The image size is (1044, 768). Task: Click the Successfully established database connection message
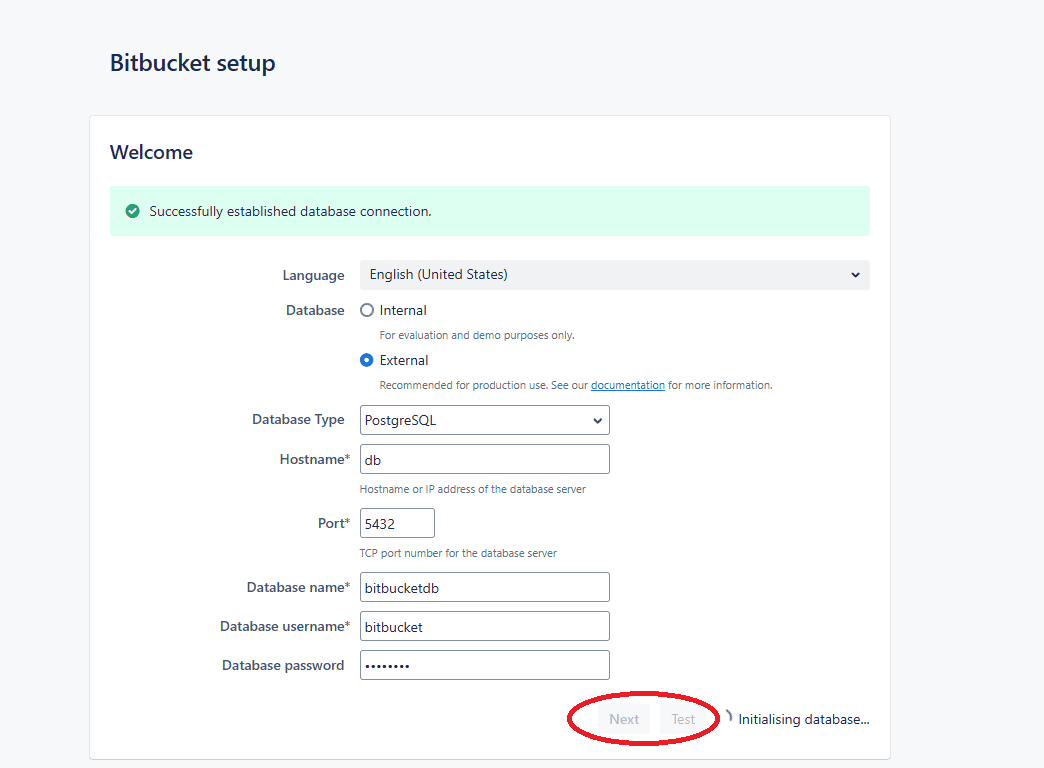tap(290, 211)
